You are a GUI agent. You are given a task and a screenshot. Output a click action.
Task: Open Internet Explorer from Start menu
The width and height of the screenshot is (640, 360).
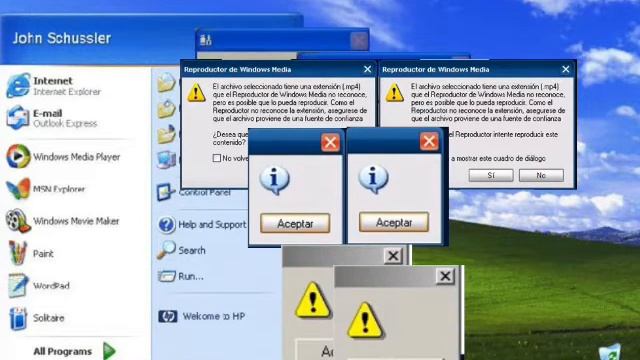[x=18, y=85]
